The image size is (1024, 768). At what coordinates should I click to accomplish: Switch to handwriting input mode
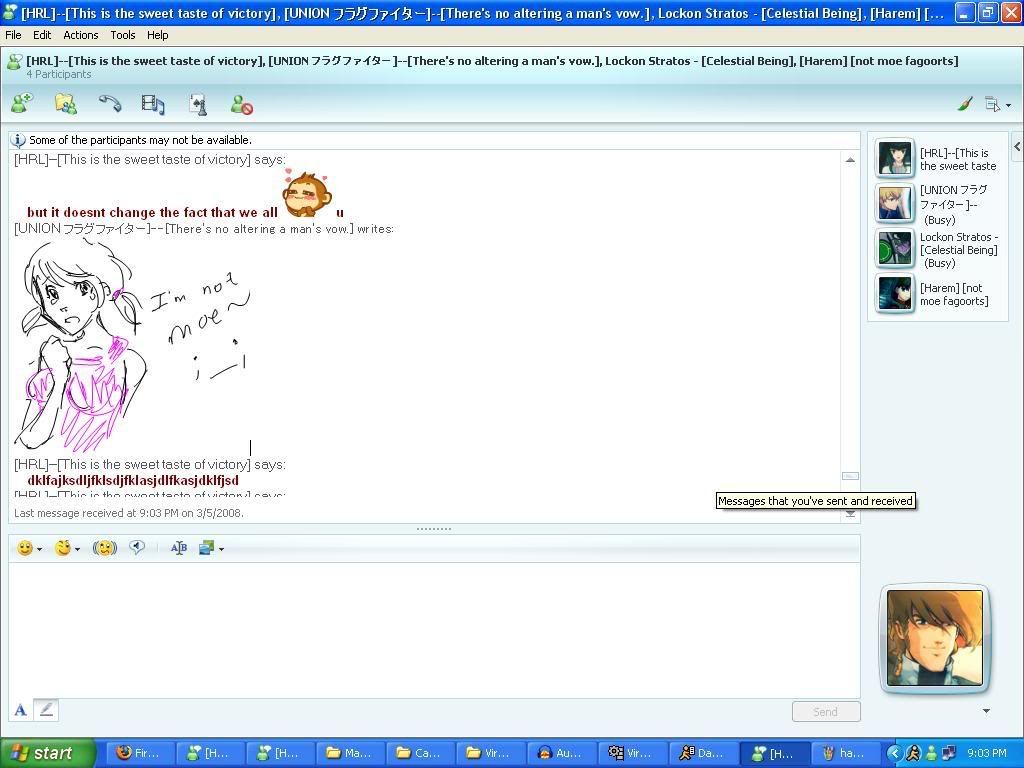46,710
